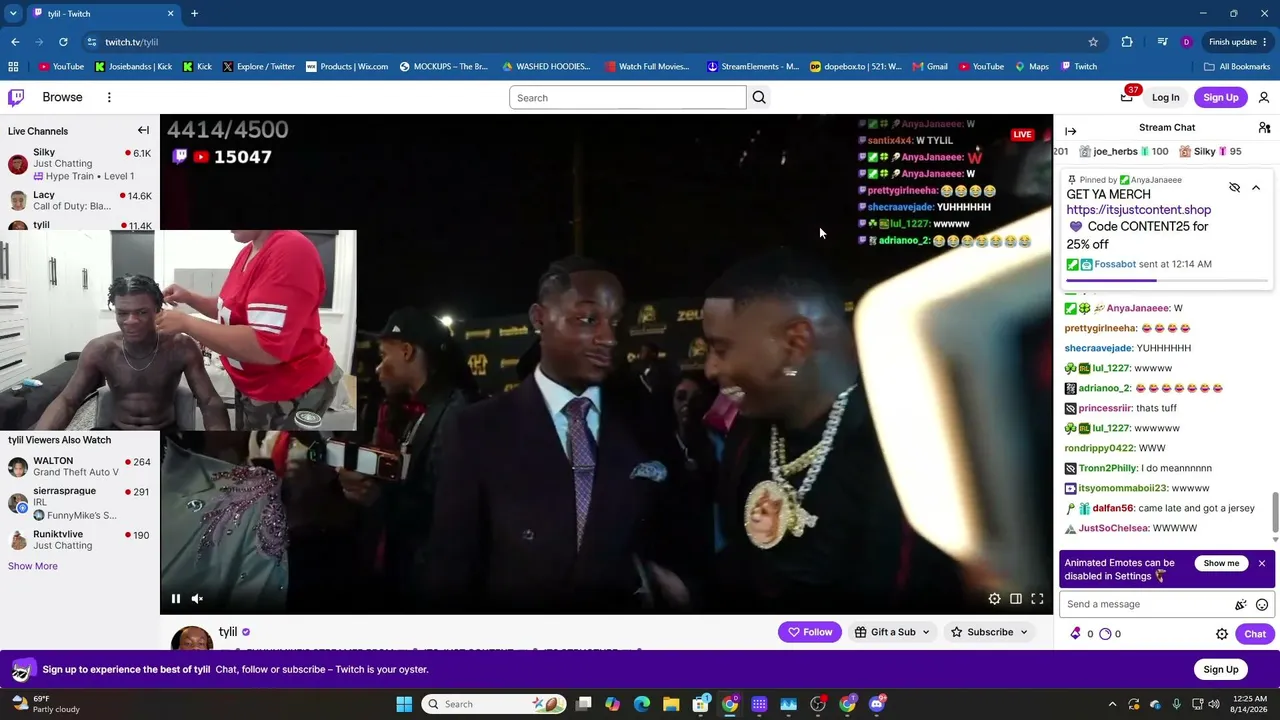Open the user account icon
1280x720 pixels.
tap(1264, 97)
